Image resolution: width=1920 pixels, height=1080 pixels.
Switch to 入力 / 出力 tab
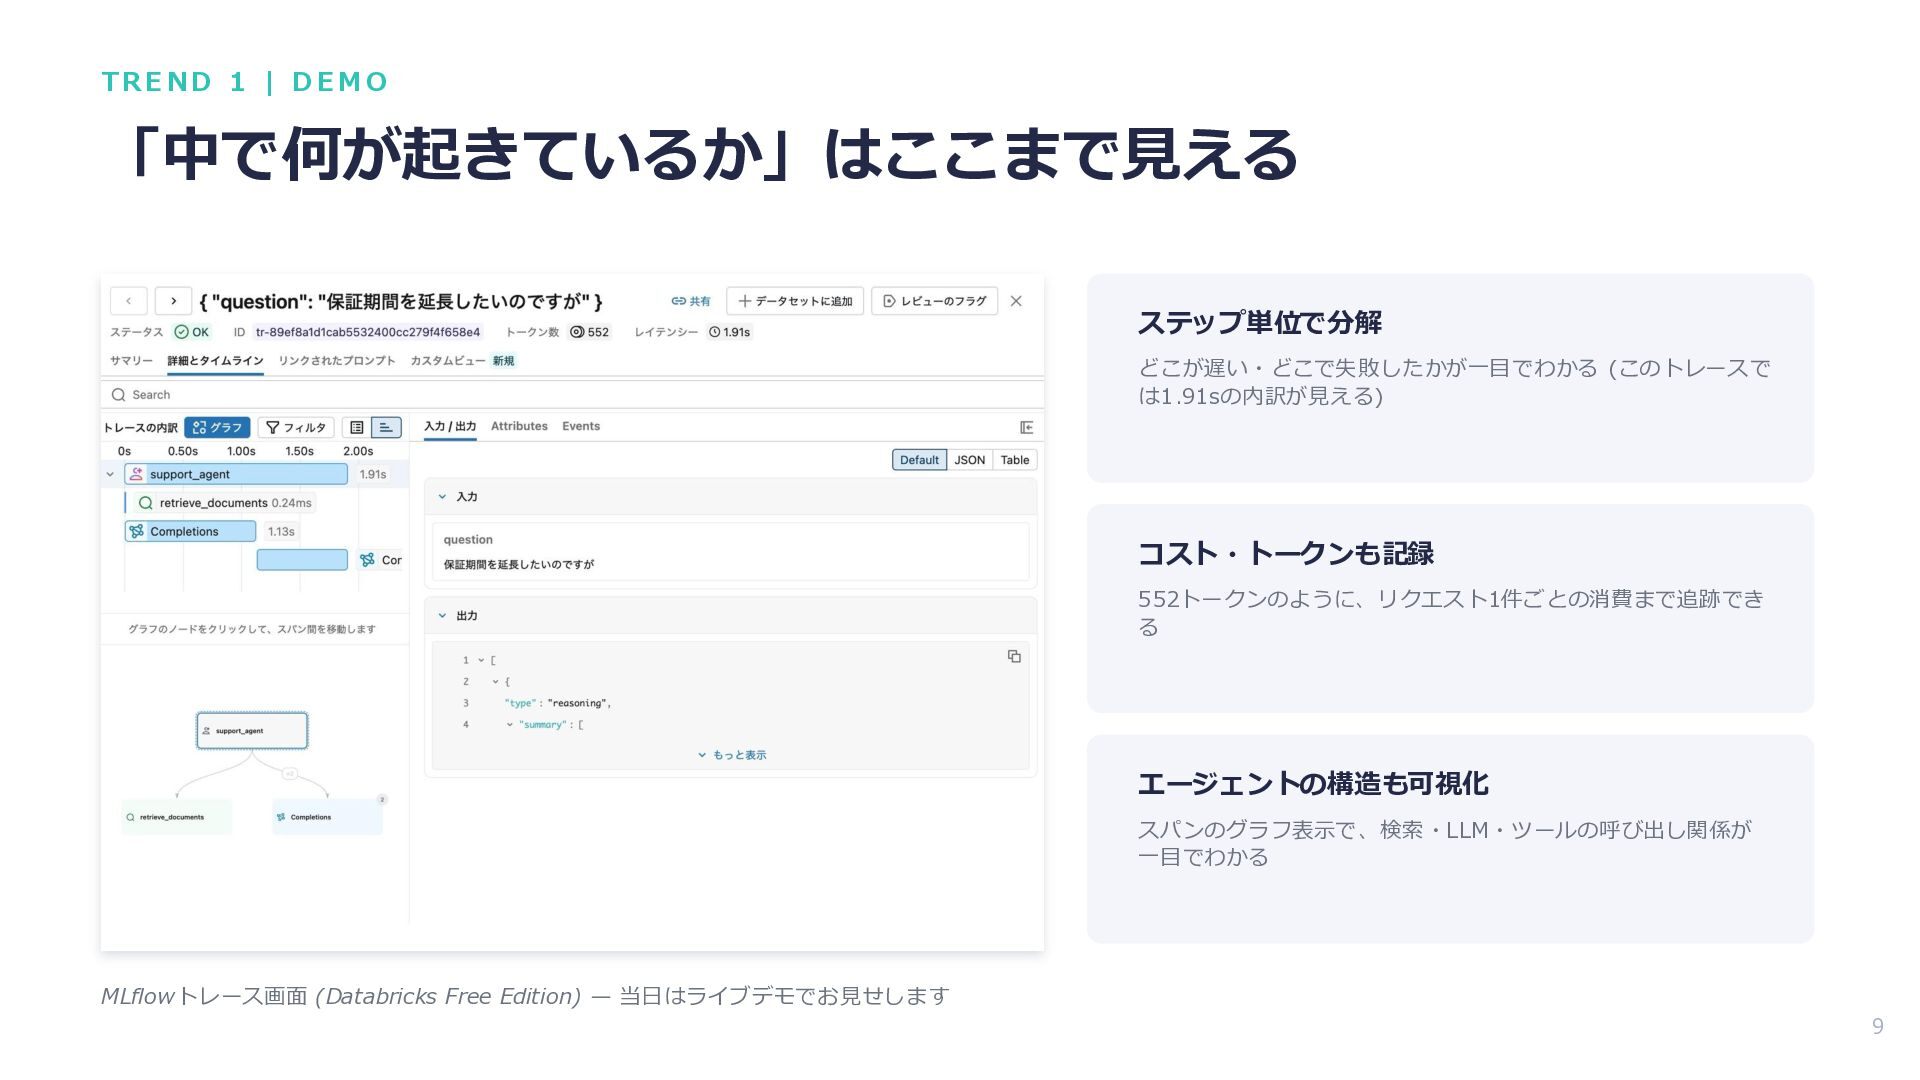(450, 427)
